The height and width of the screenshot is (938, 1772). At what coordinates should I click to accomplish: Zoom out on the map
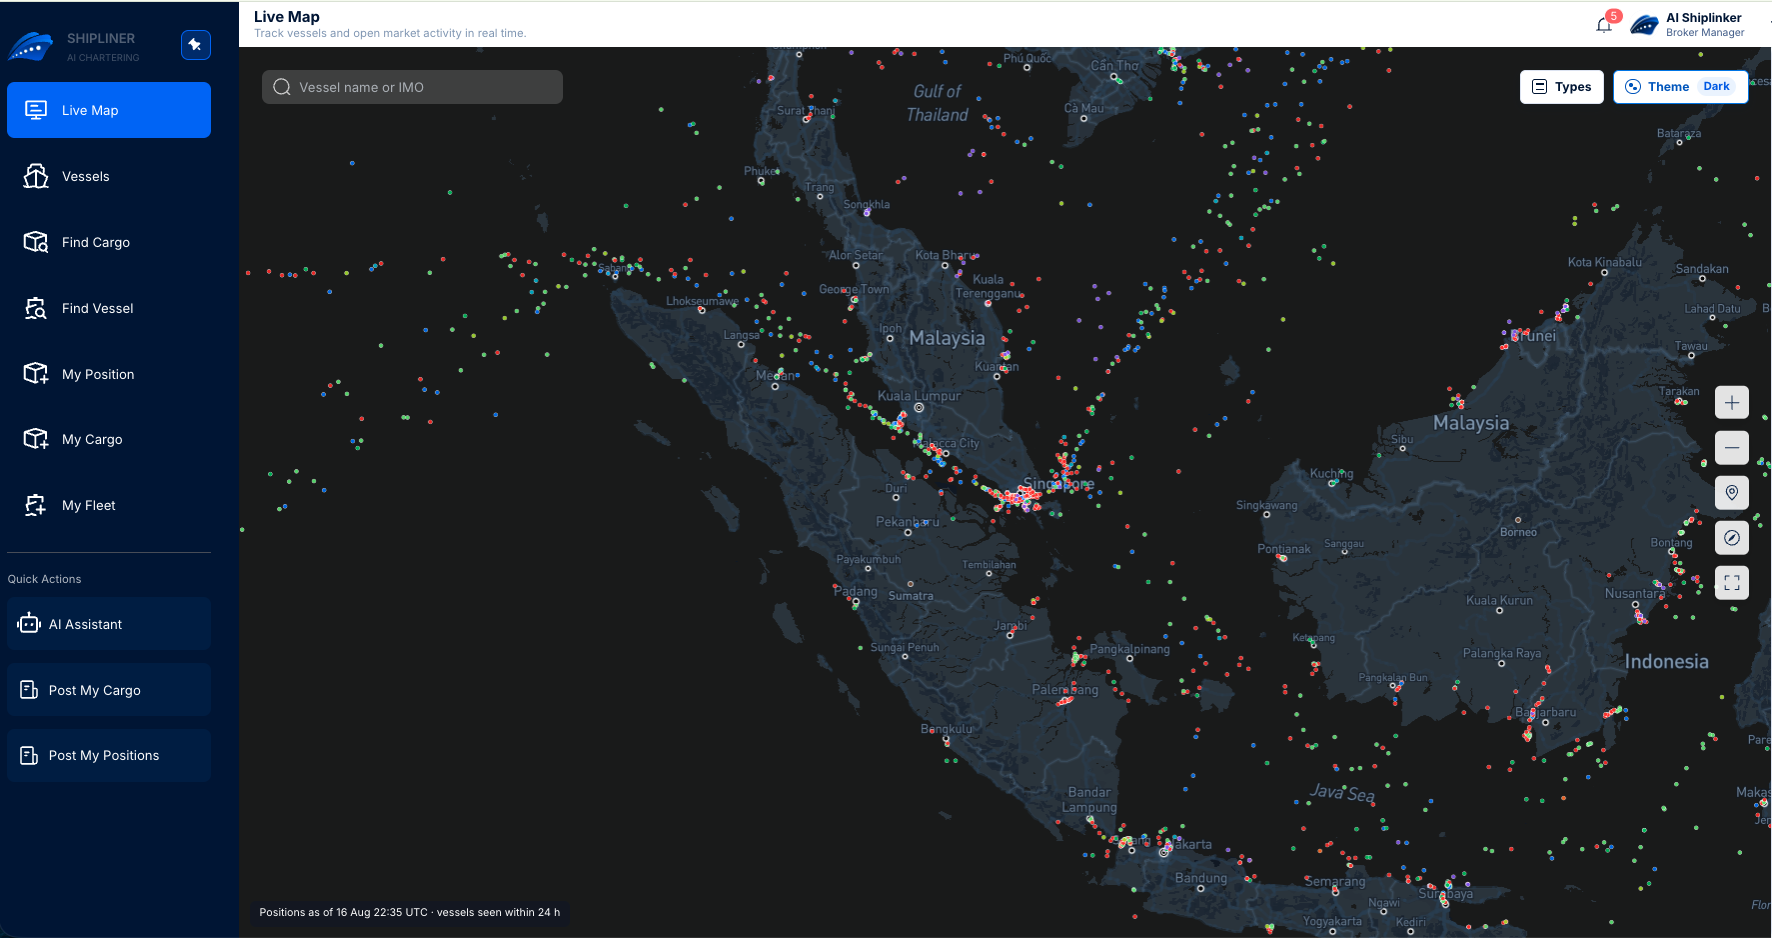[1732, 447]
